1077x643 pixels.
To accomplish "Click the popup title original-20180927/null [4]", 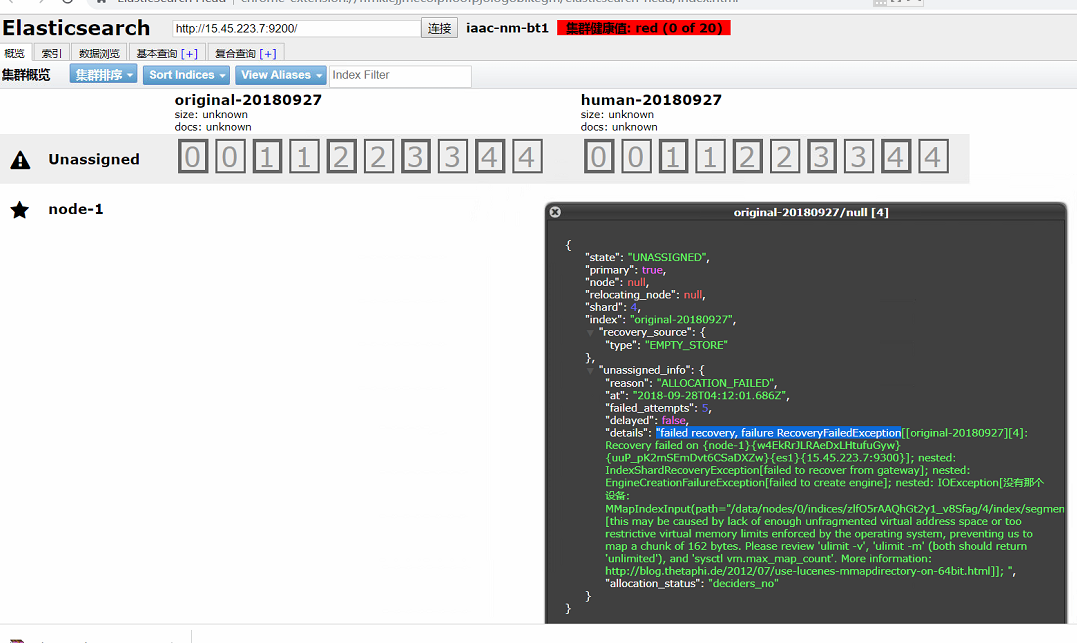I will point(811,212).
